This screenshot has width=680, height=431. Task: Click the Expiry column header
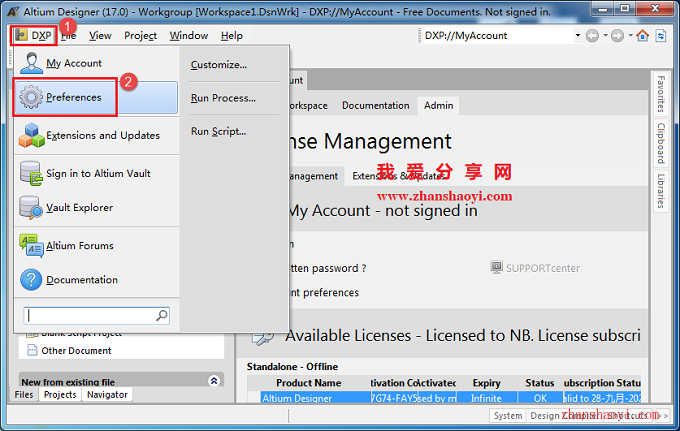pyautogui.click(x=487, y=383)
